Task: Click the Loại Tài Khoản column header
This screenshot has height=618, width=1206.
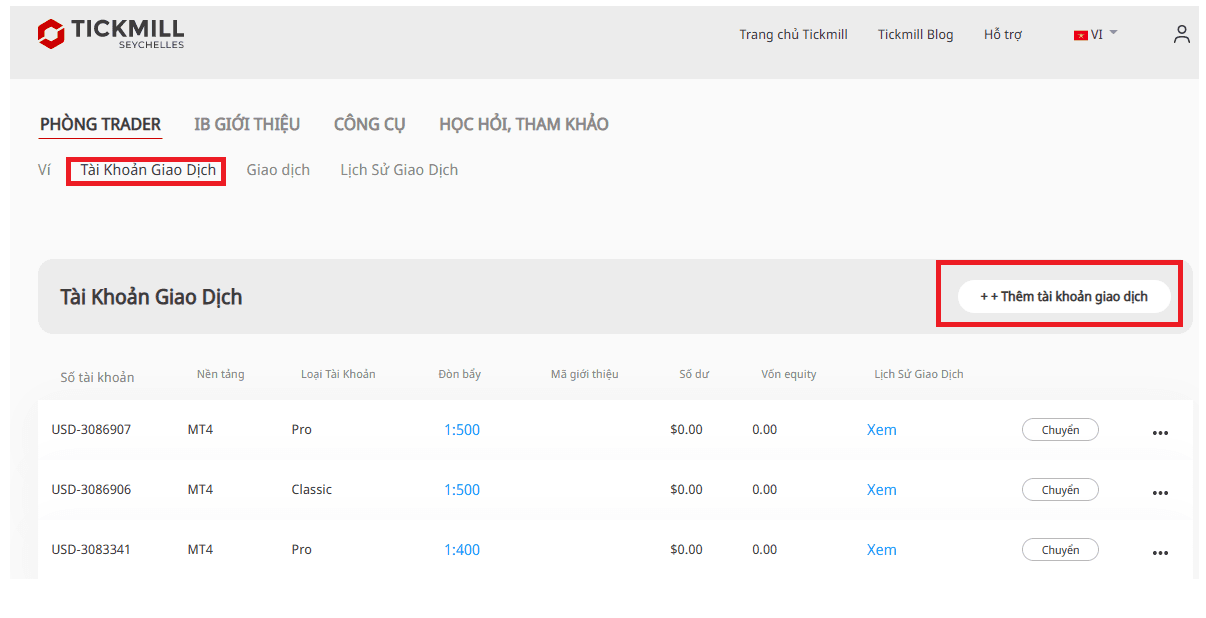Action: coord(338,374)
